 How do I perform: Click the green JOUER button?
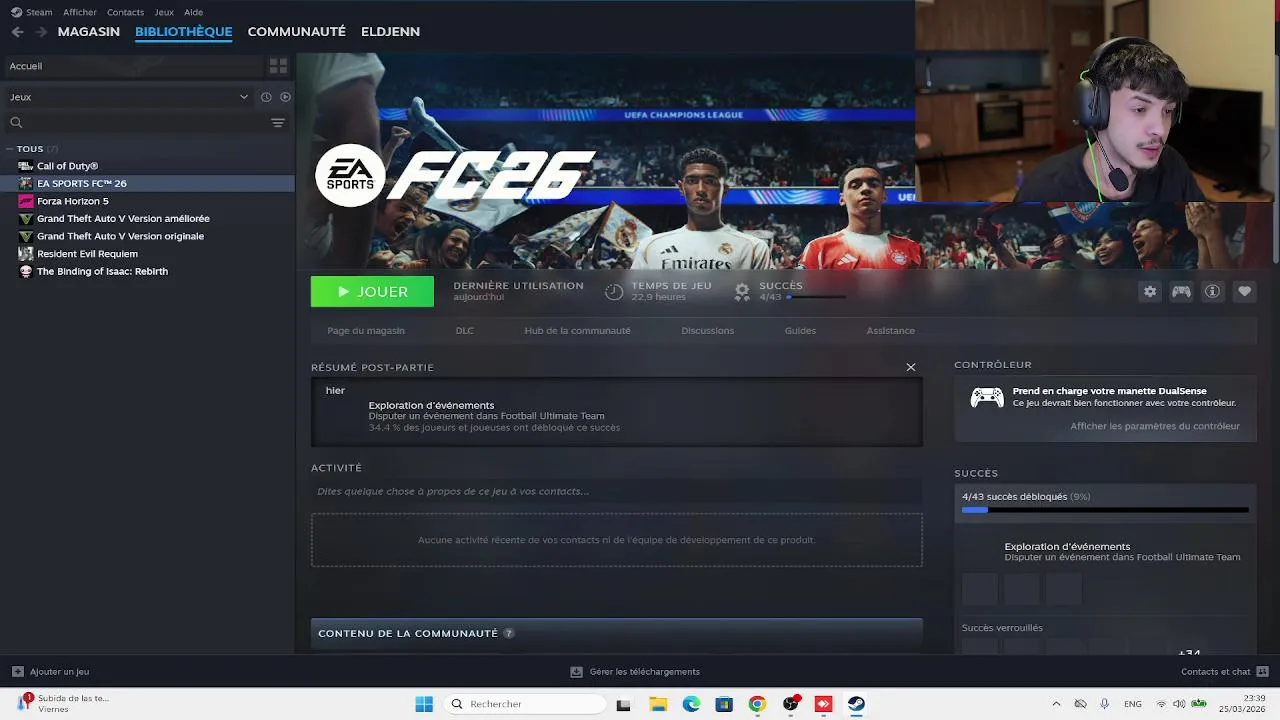(x=372, y=291)
